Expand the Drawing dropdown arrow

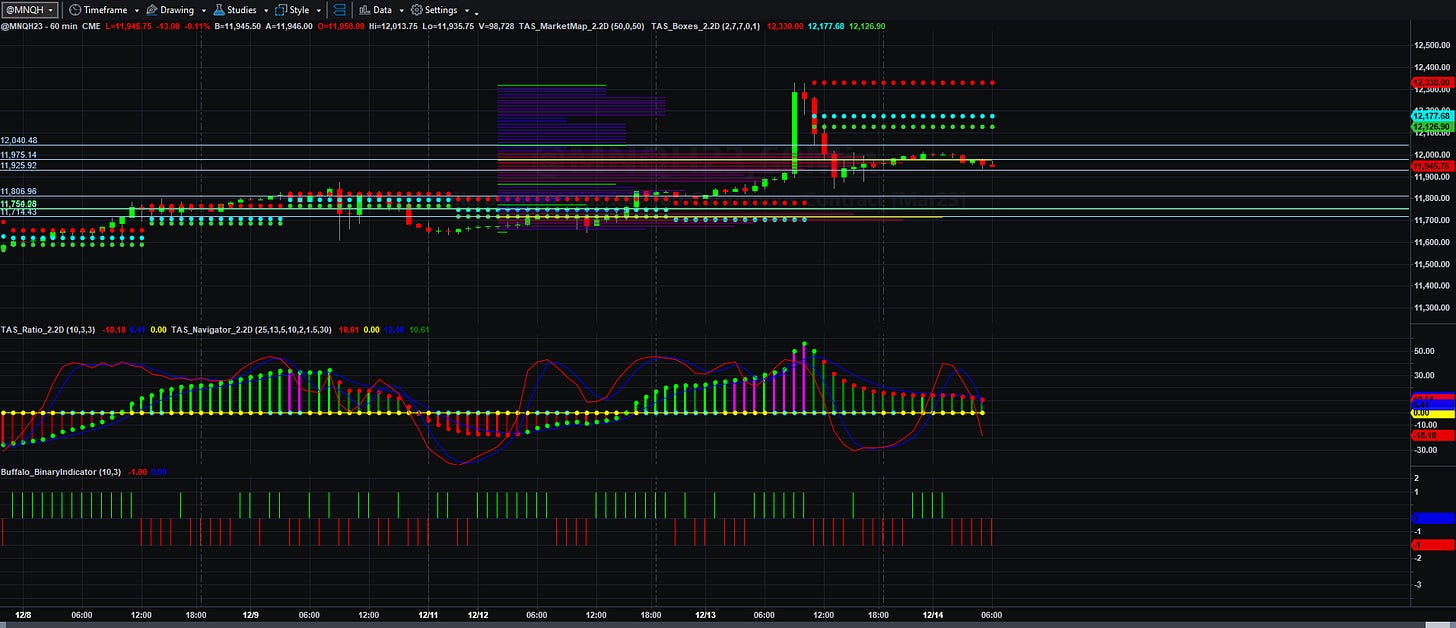click(x=202, y=10)
